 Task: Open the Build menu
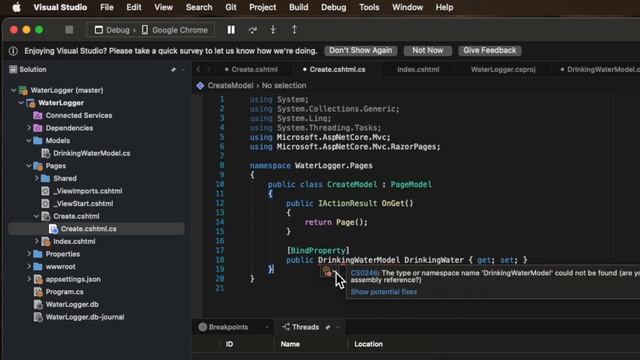click(298, 7)
